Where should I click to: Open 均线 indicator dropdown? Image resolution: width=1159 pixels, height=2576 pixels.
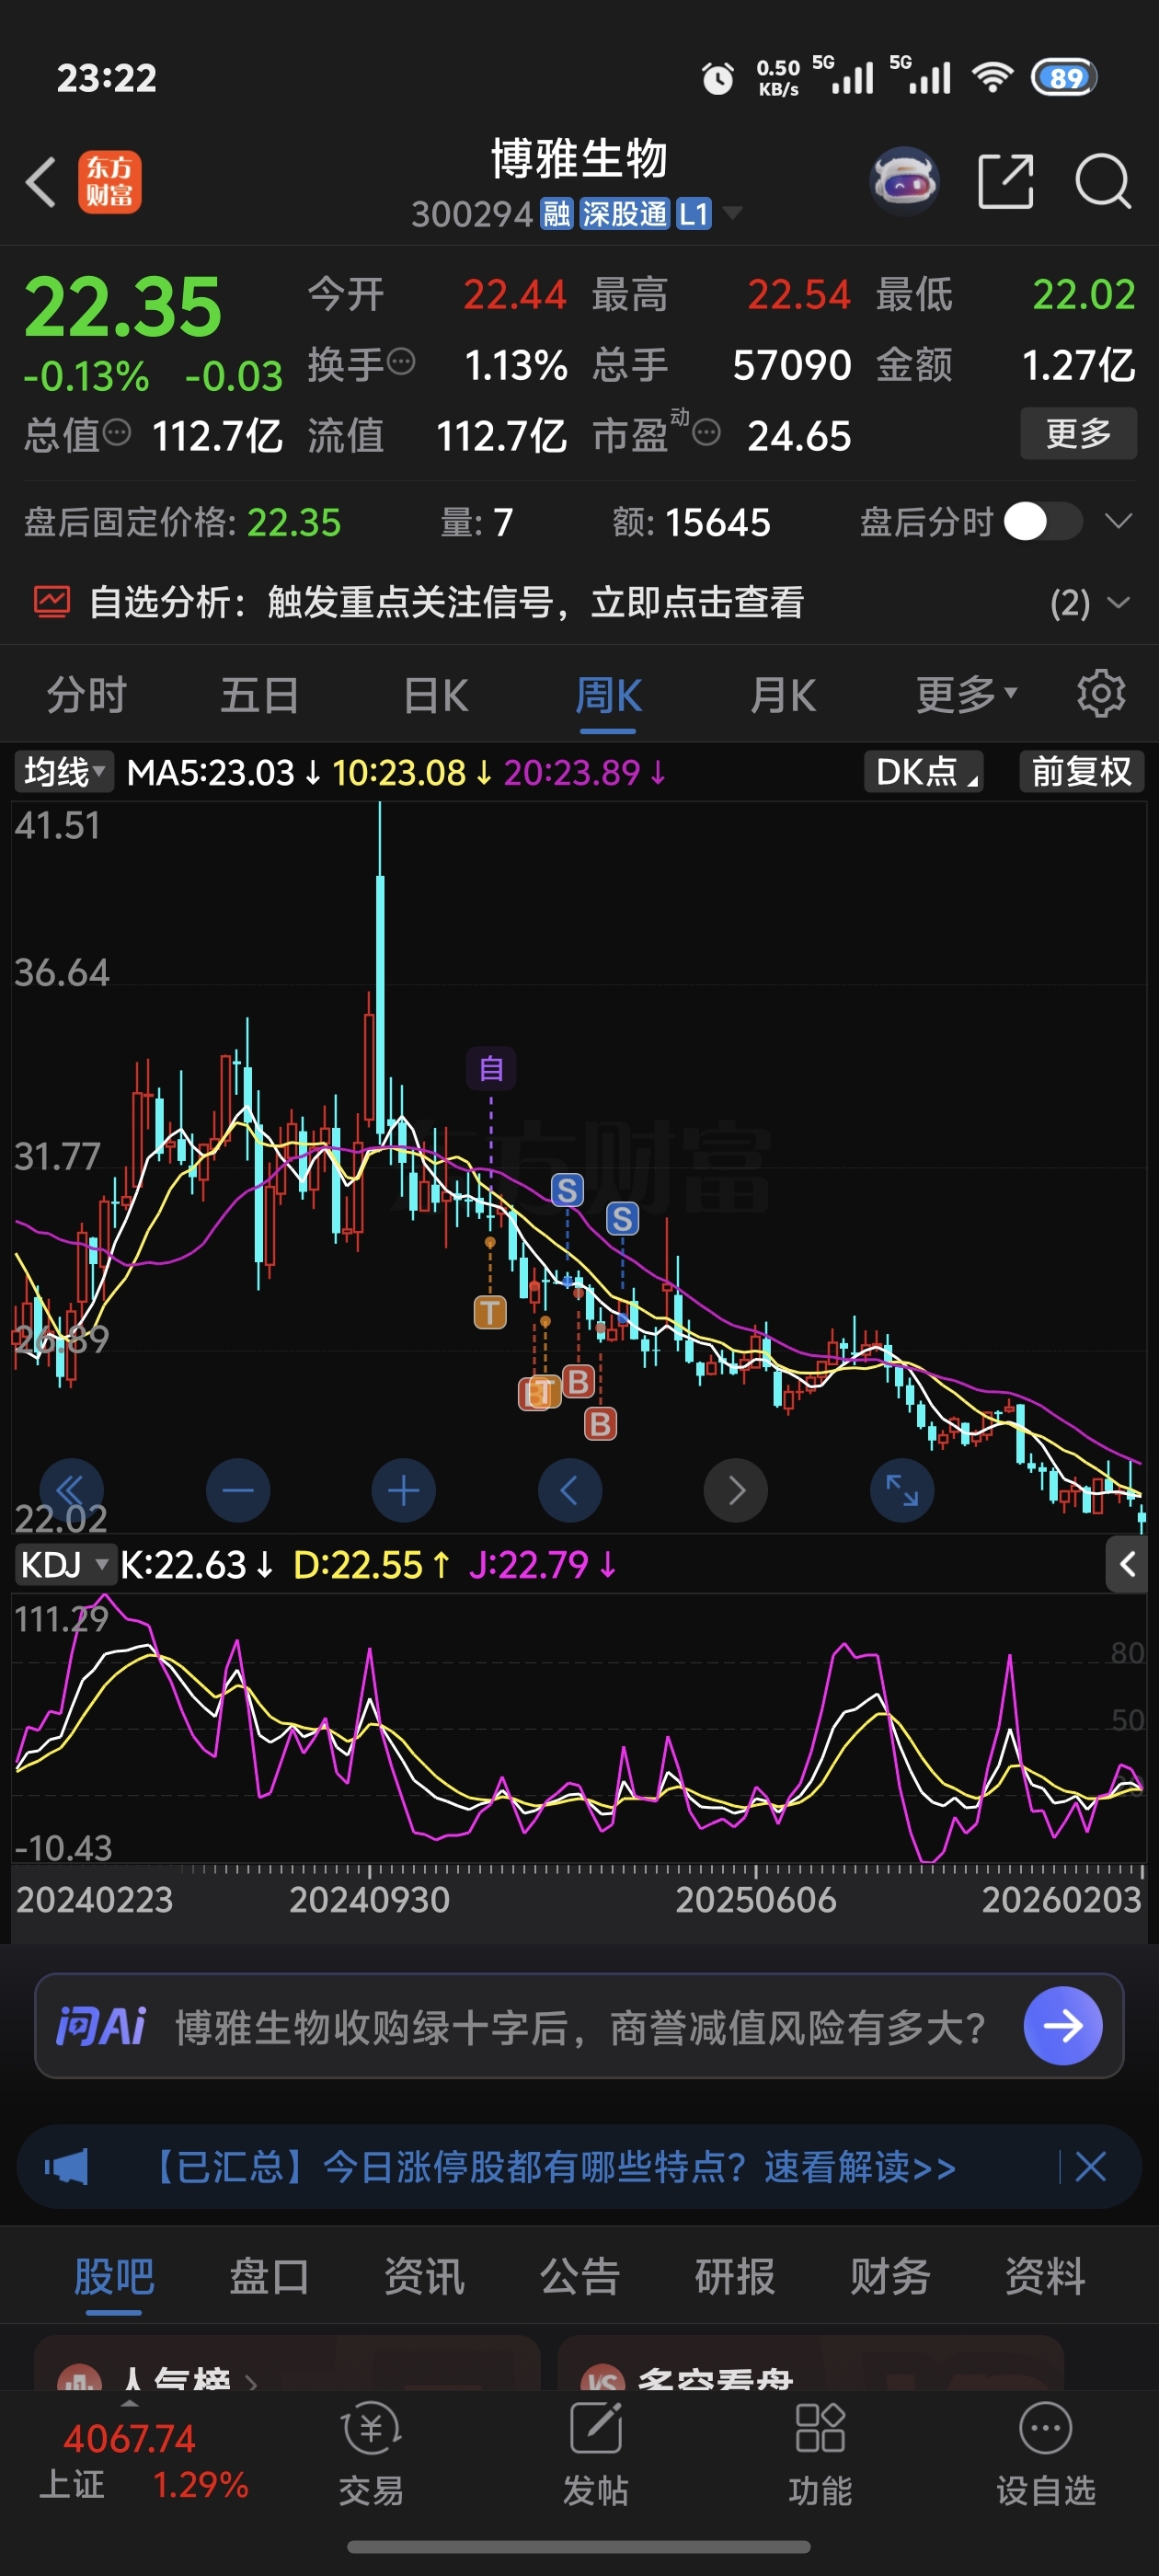[x=64, y=772]
